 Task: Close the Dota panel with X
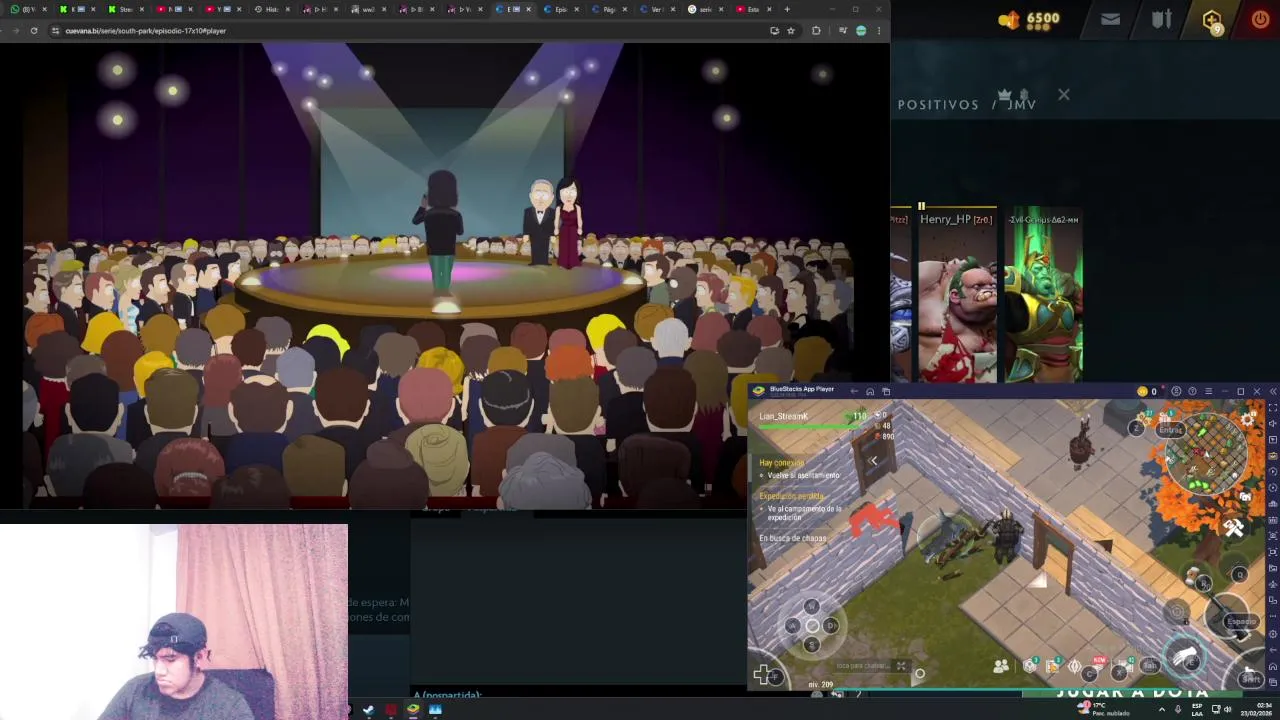pyautogui.click(x=1063, y=95)
